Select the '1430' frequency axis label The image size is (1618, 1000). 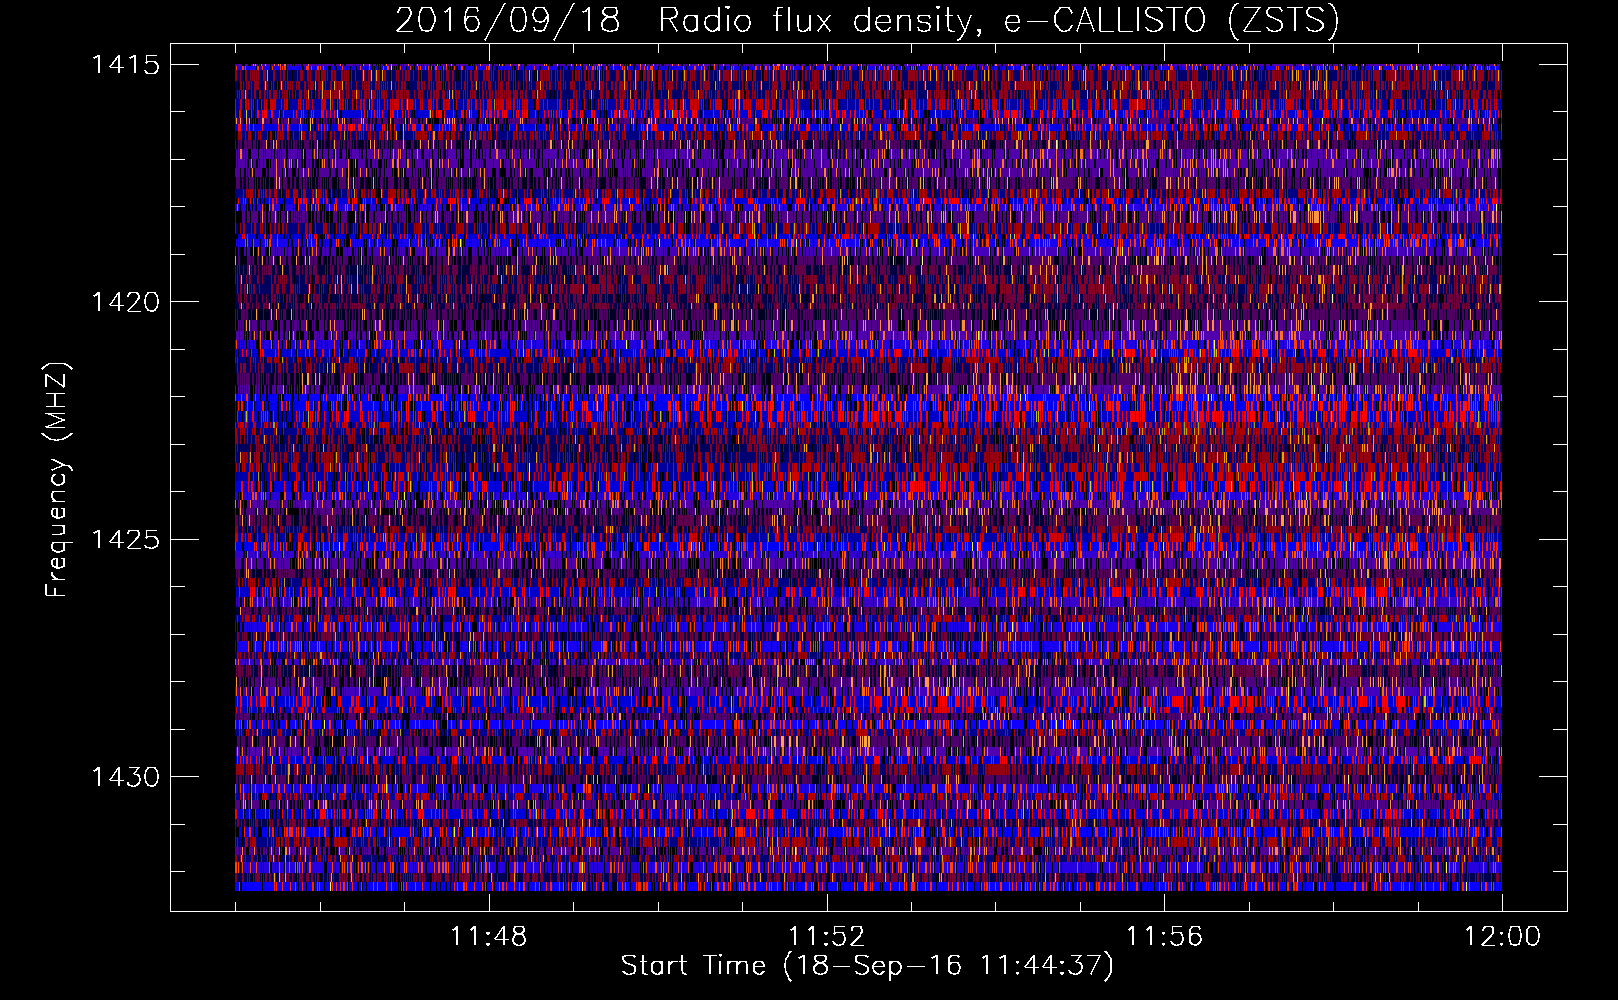click(x=125, y=777)
